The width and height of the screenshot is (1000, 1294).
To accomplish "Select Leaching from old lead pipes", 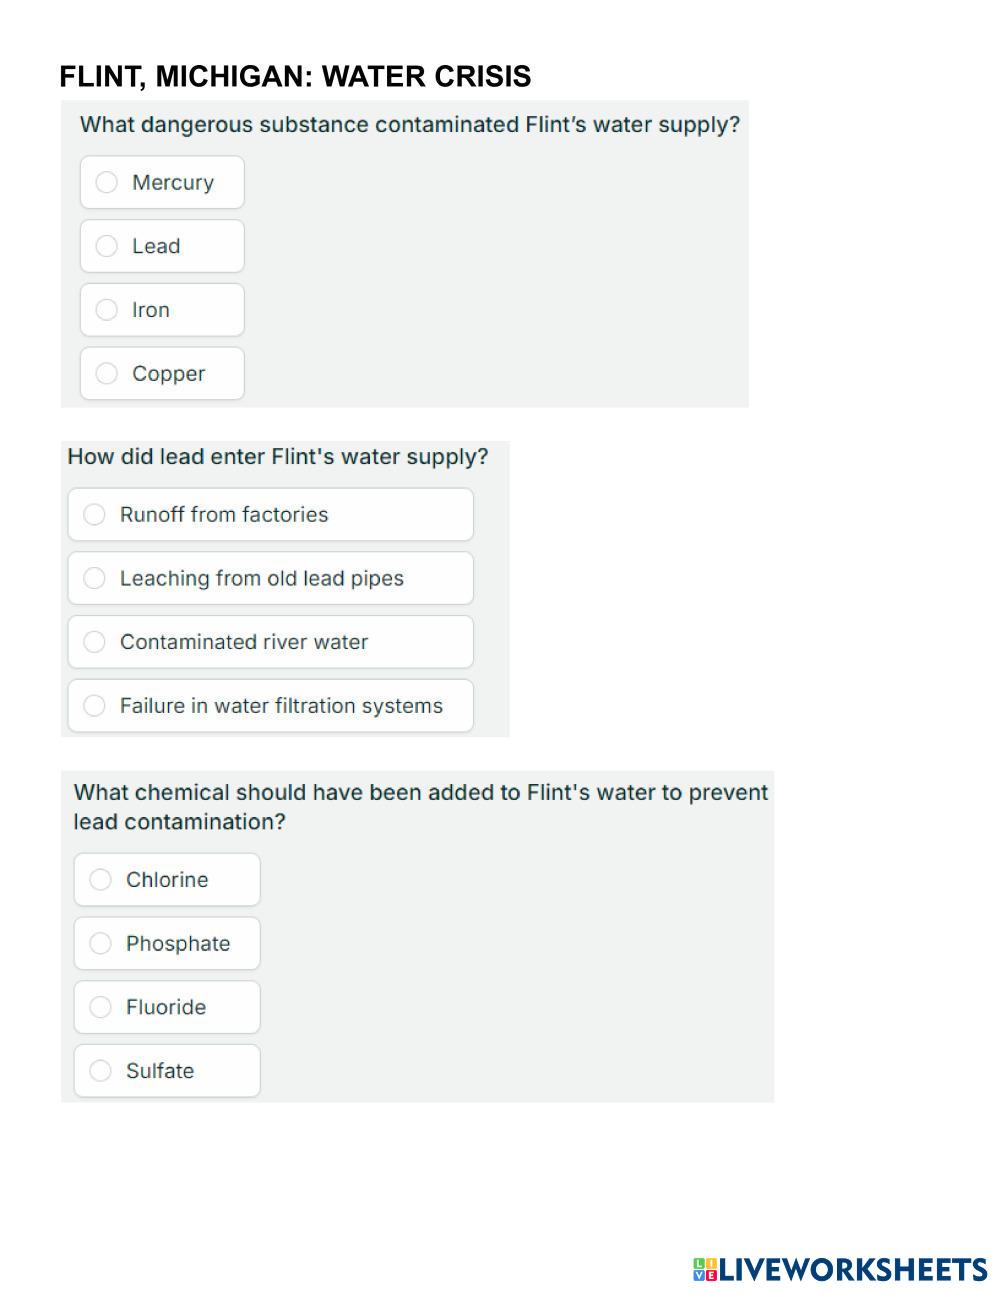I will [x=270, y=579].
